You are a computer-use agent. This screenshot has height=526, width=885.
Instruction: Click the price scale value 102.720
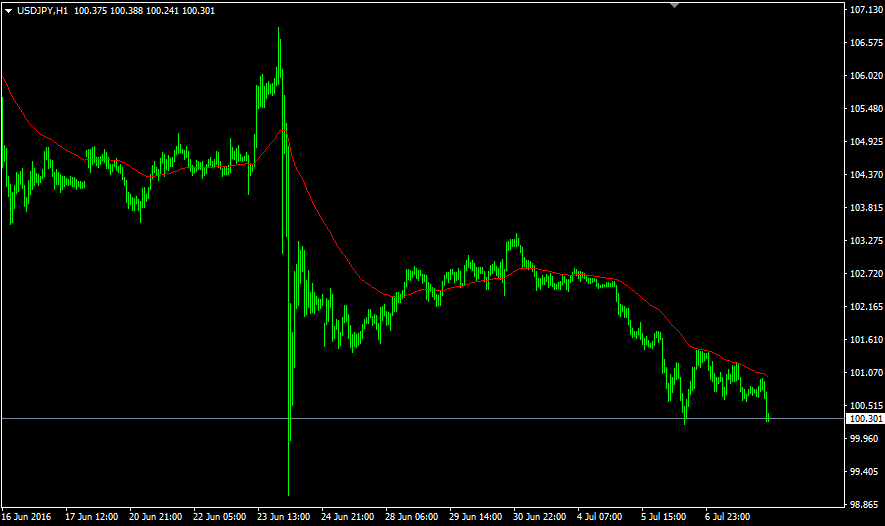tap(866, 274)
